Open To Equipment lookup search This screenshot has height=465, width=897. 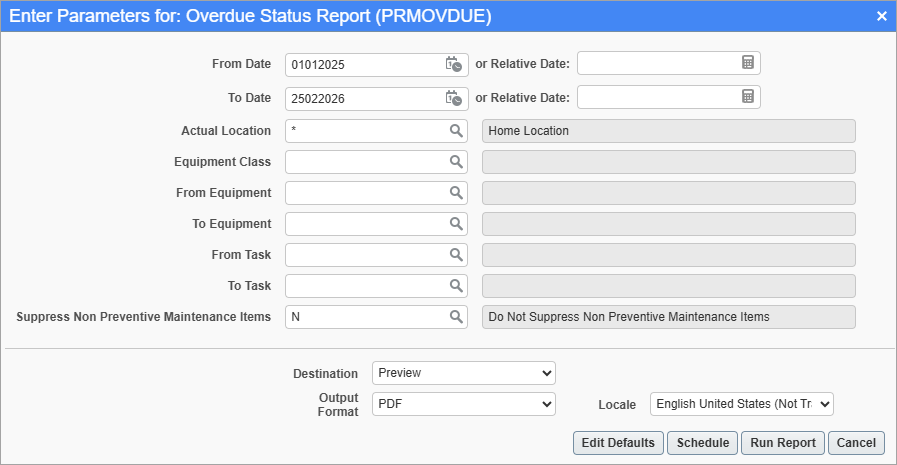tap(456, 224)
